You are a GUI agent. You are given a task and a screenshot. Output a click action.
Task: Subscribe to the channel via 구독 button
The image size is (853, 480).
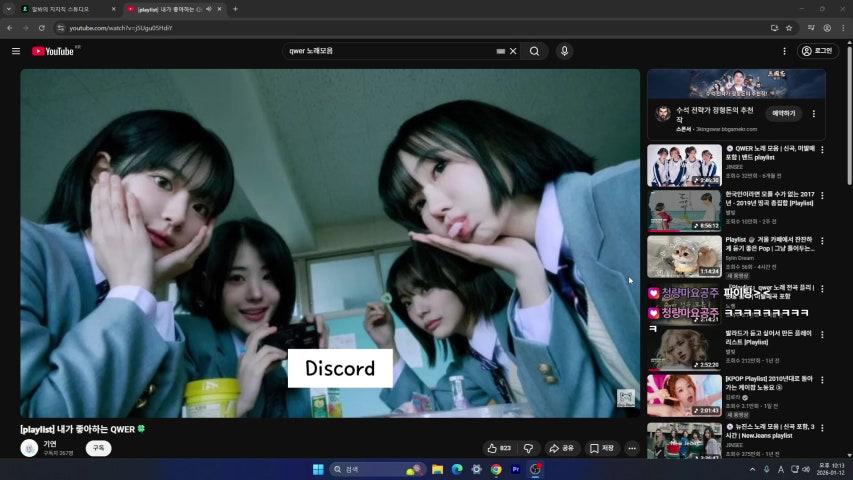98,449
